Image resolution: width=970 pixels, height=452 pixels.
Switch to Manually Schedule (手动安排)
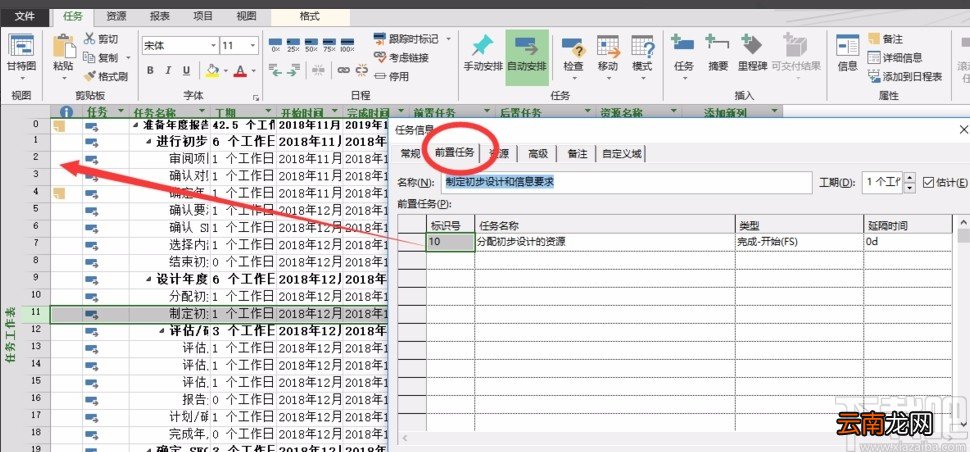483,59
